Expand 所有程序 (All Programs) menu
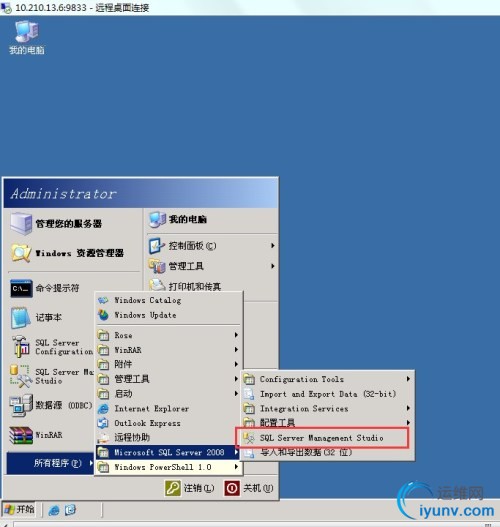Image resolution: width=500 pixels, height=527 pixels. tap(50, 463)
